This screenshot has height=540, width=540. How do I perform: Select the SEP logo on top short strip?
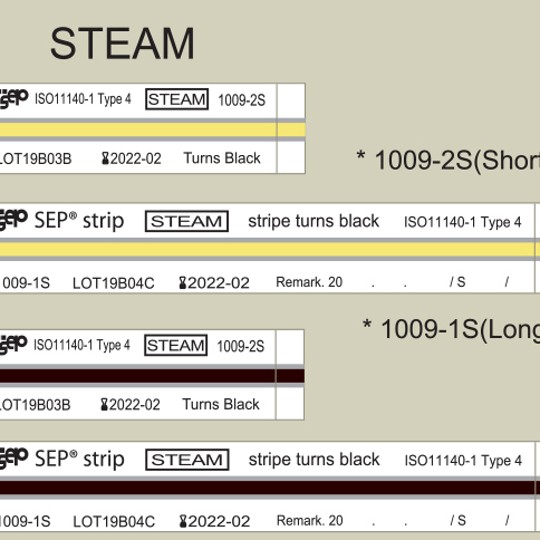pos(14,99)
